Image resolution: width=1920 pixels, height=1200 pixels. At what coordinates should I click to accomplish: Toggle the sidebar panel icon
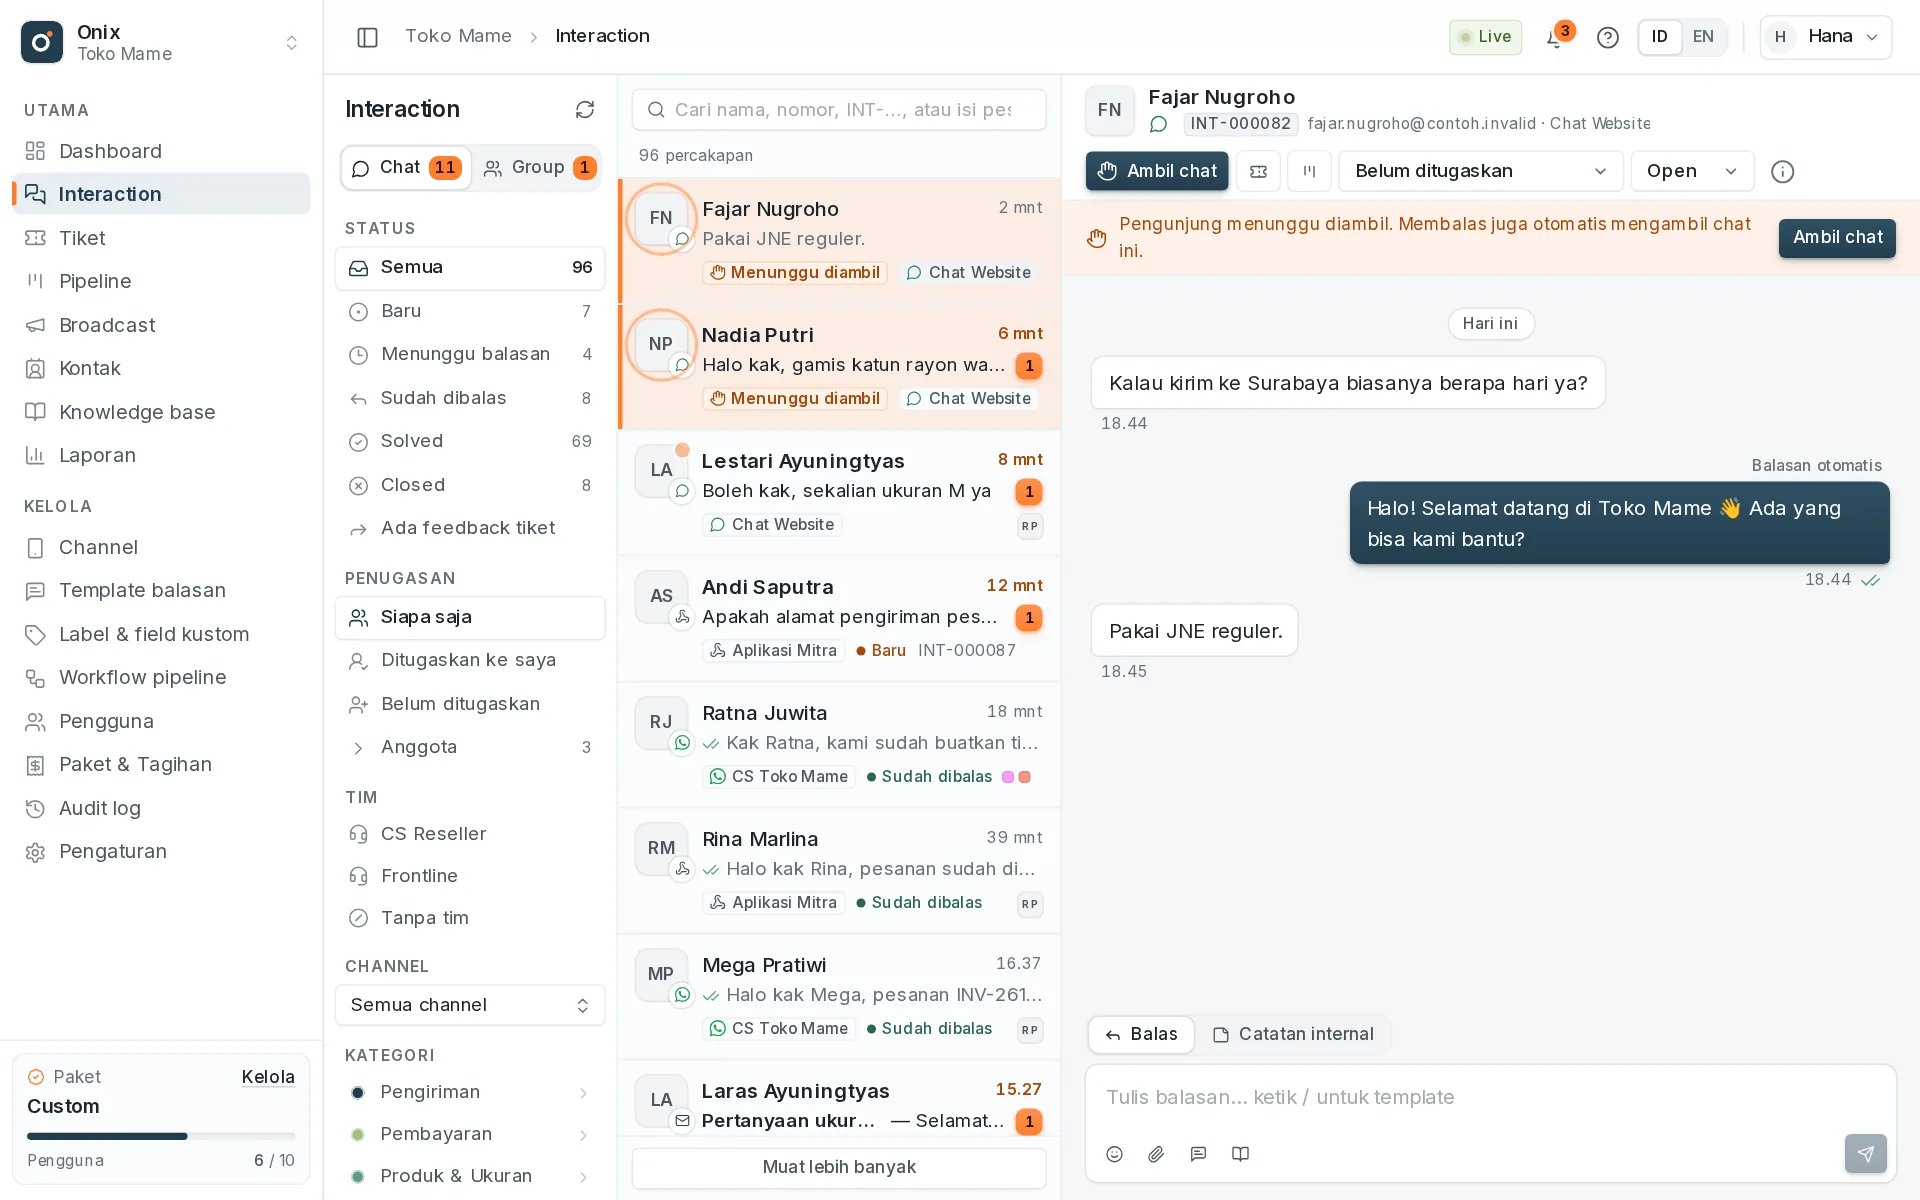(x=367, y=37)
